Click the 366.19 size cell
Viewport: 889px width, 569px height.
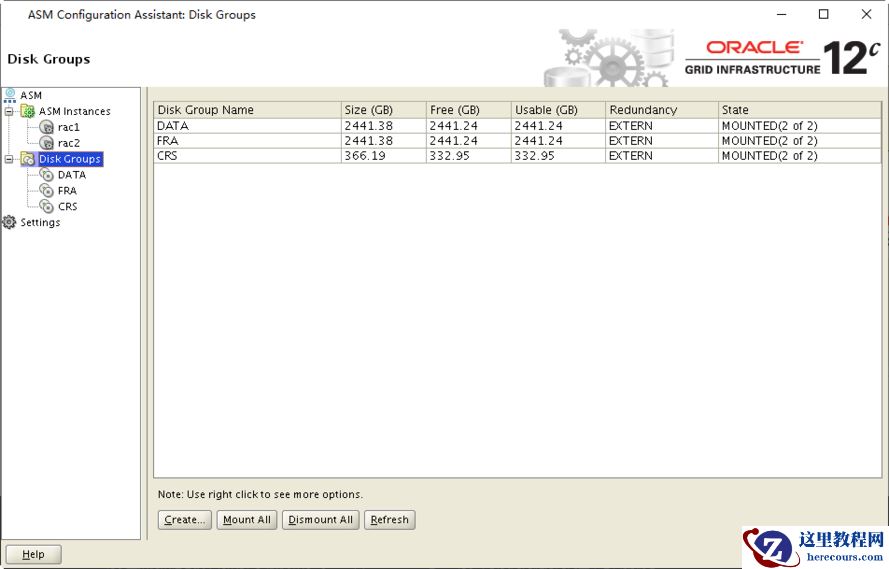(x=383, y=155)
